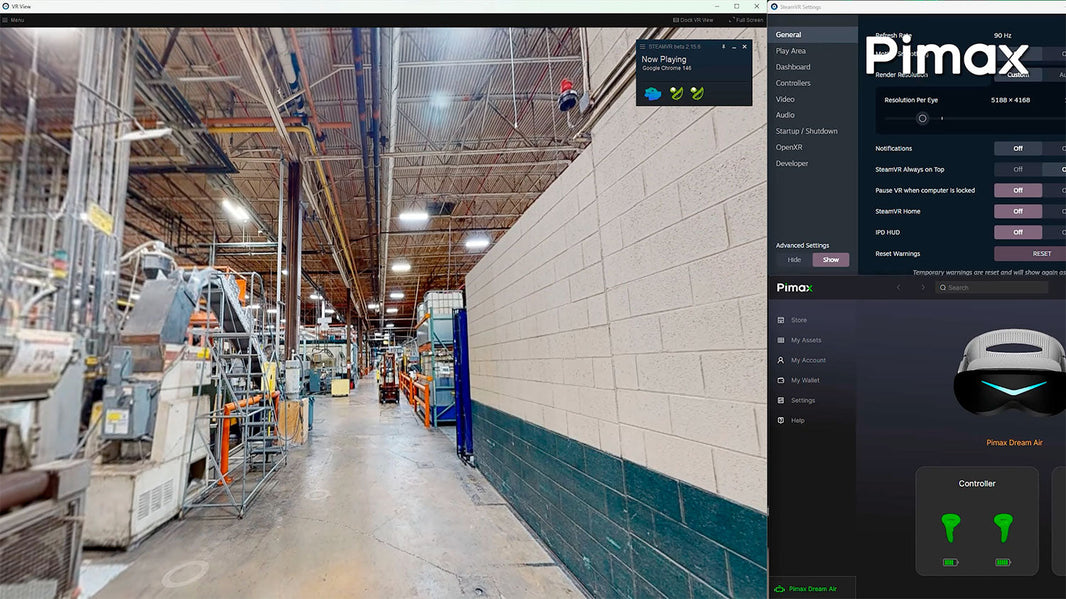The image size is (1066, 599).
Task: Open the Render Resolution Custom dropdown
Action: [x=1018, y=75]
